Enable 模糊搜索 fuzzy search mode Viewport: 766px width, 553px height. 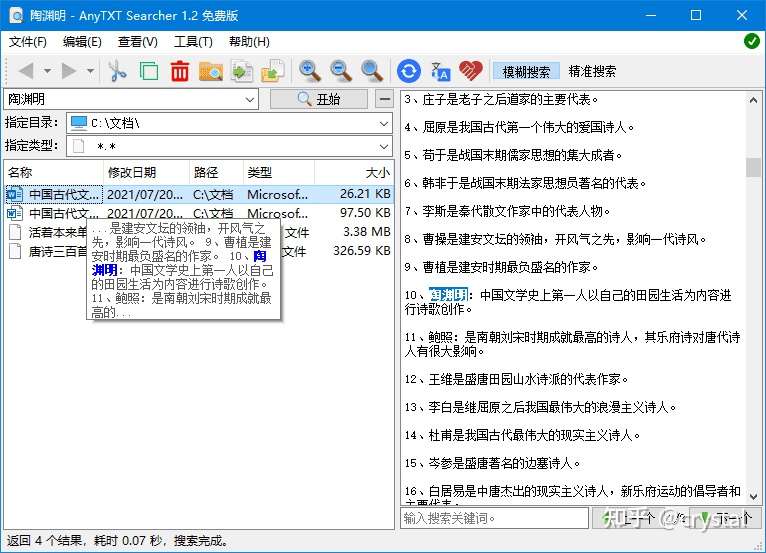tap(526, 72)
